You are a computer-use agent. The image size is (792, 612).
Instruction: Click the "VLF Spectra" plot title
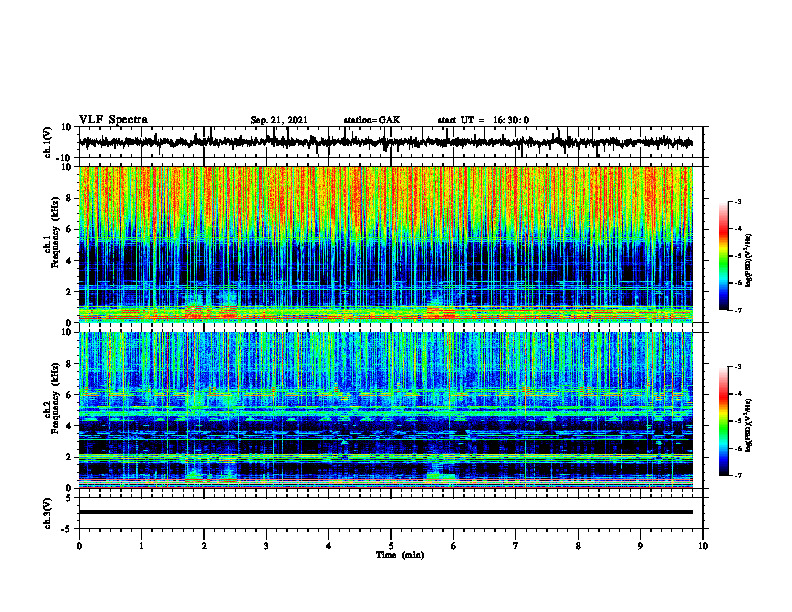click(113, 120)
